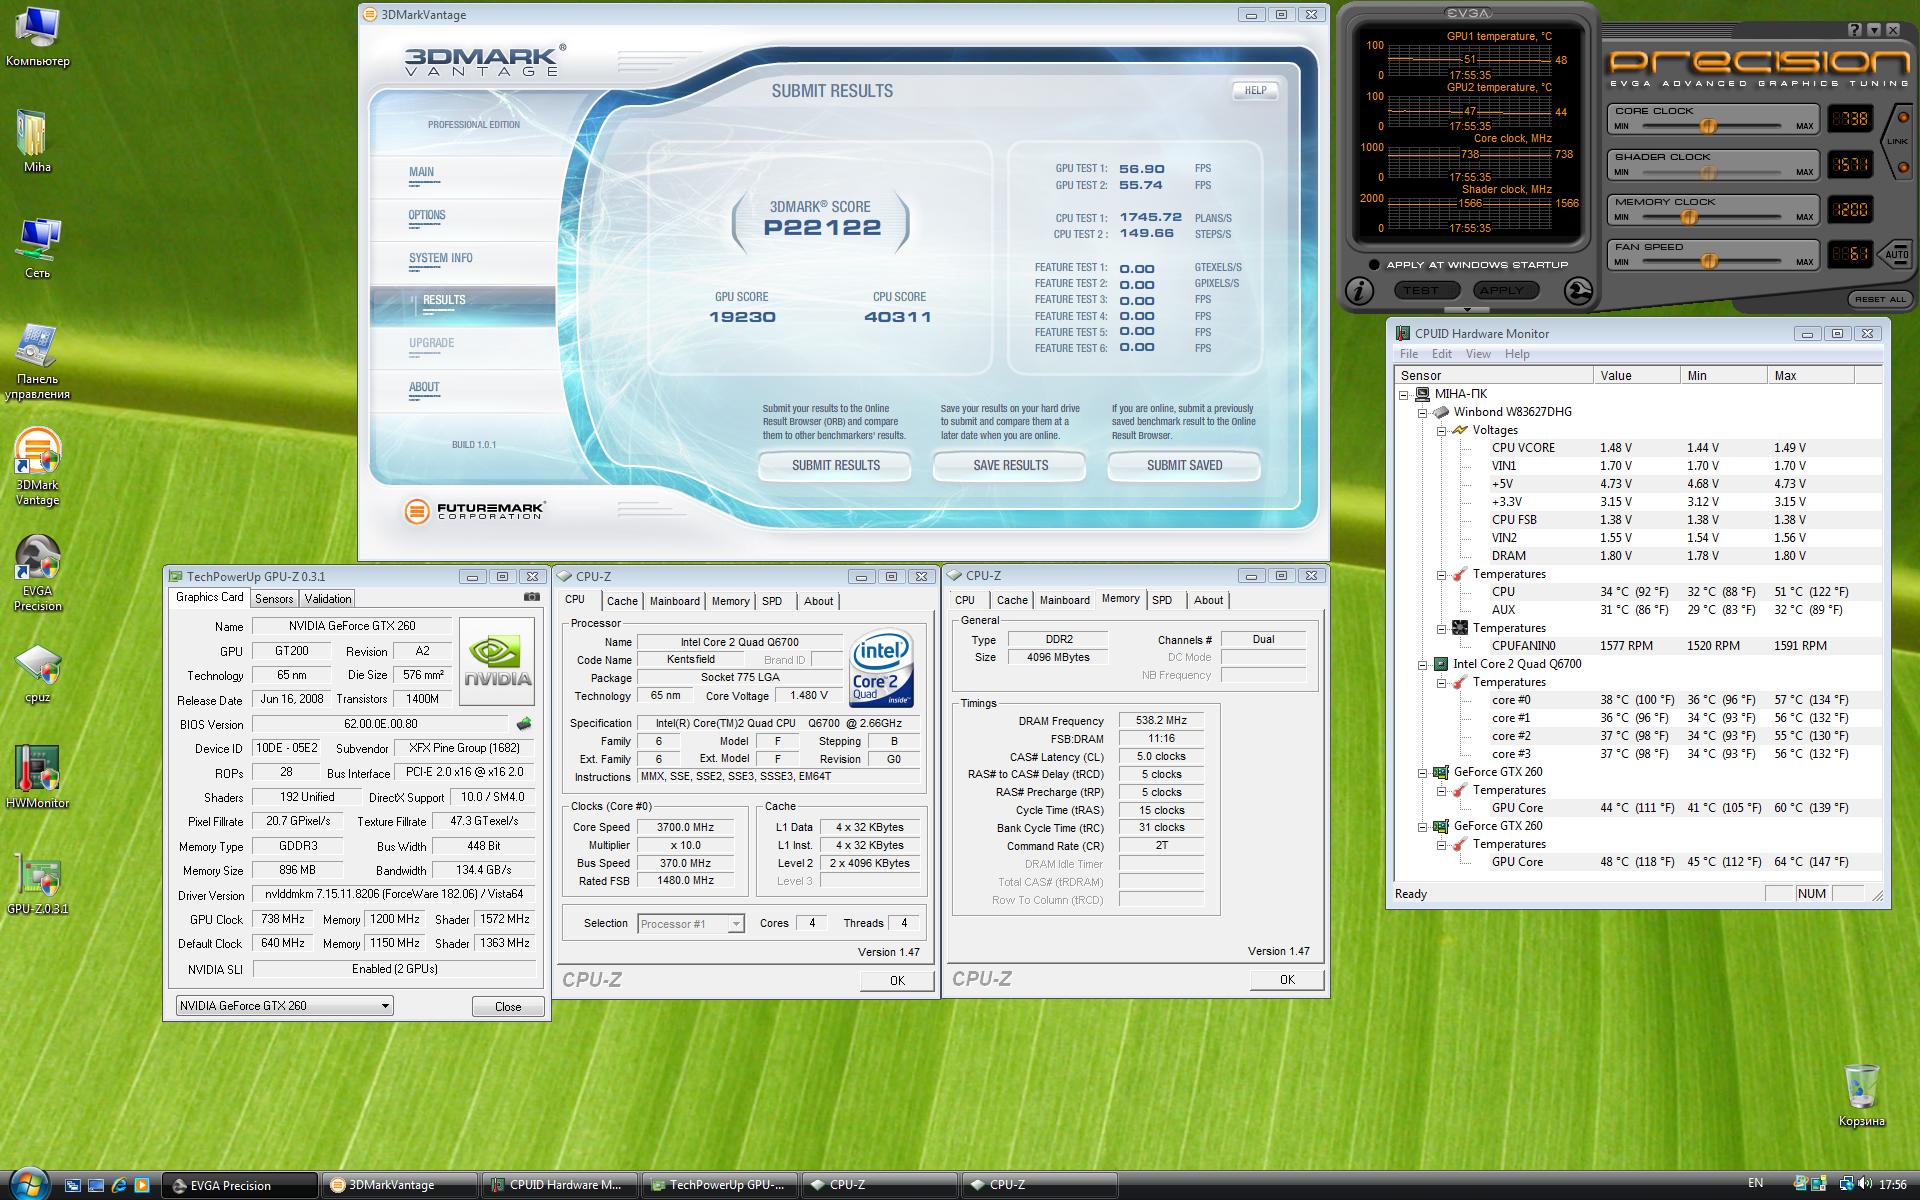
Task: Adjust the Fan Speed slider handle
Action: 1709,261
